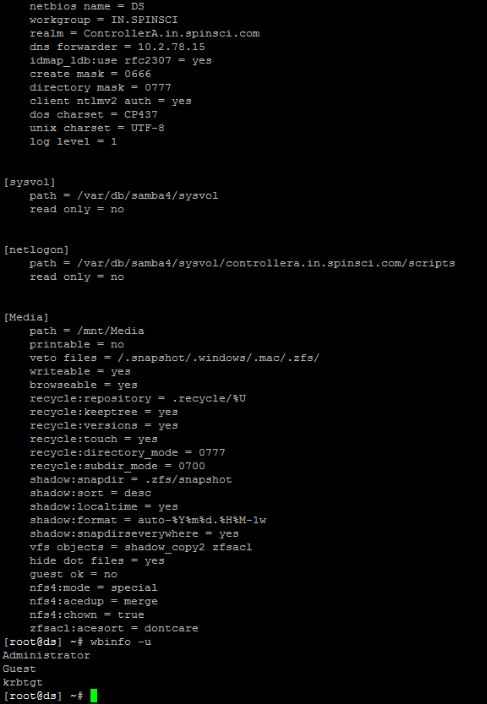Click the recycle:repository setting line
Screen dimensions: 487x704
click(x=137, y=399)
